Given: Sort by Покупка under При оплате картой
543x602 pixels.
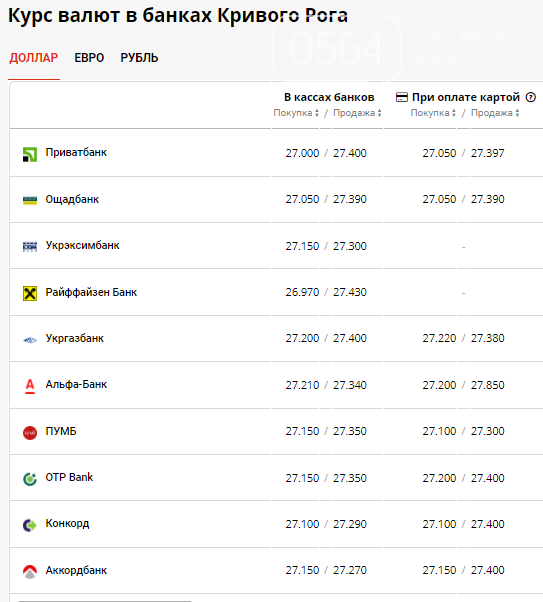Looking at the screenshot, I should click(433, 113).
